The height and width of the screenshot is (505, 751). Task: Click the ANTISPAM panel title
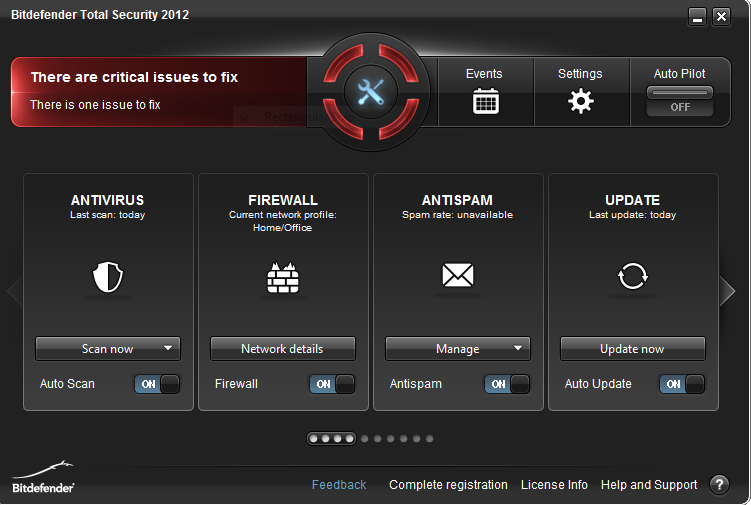[x=457, y=200]
